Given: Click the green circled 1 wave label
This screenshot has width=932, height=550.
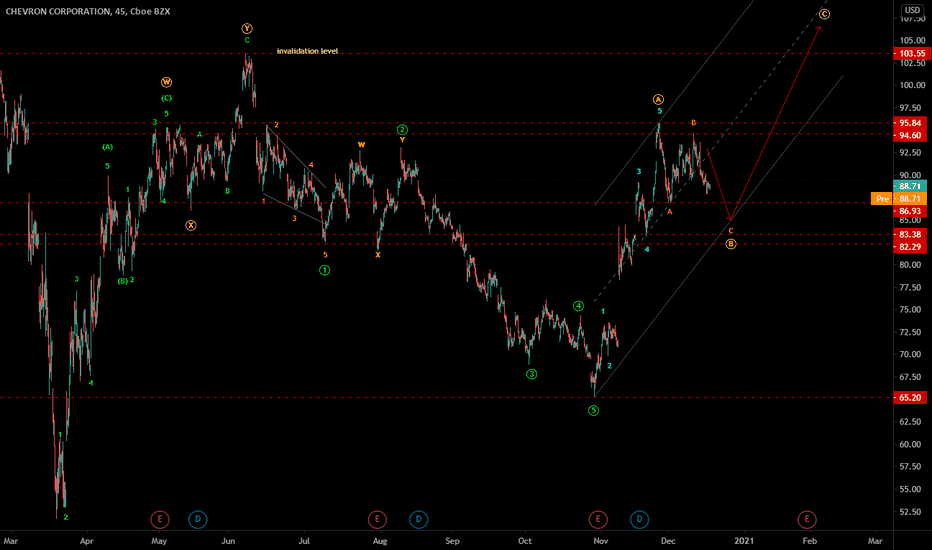Looking at the screenshot, I should tap(325, 270).
